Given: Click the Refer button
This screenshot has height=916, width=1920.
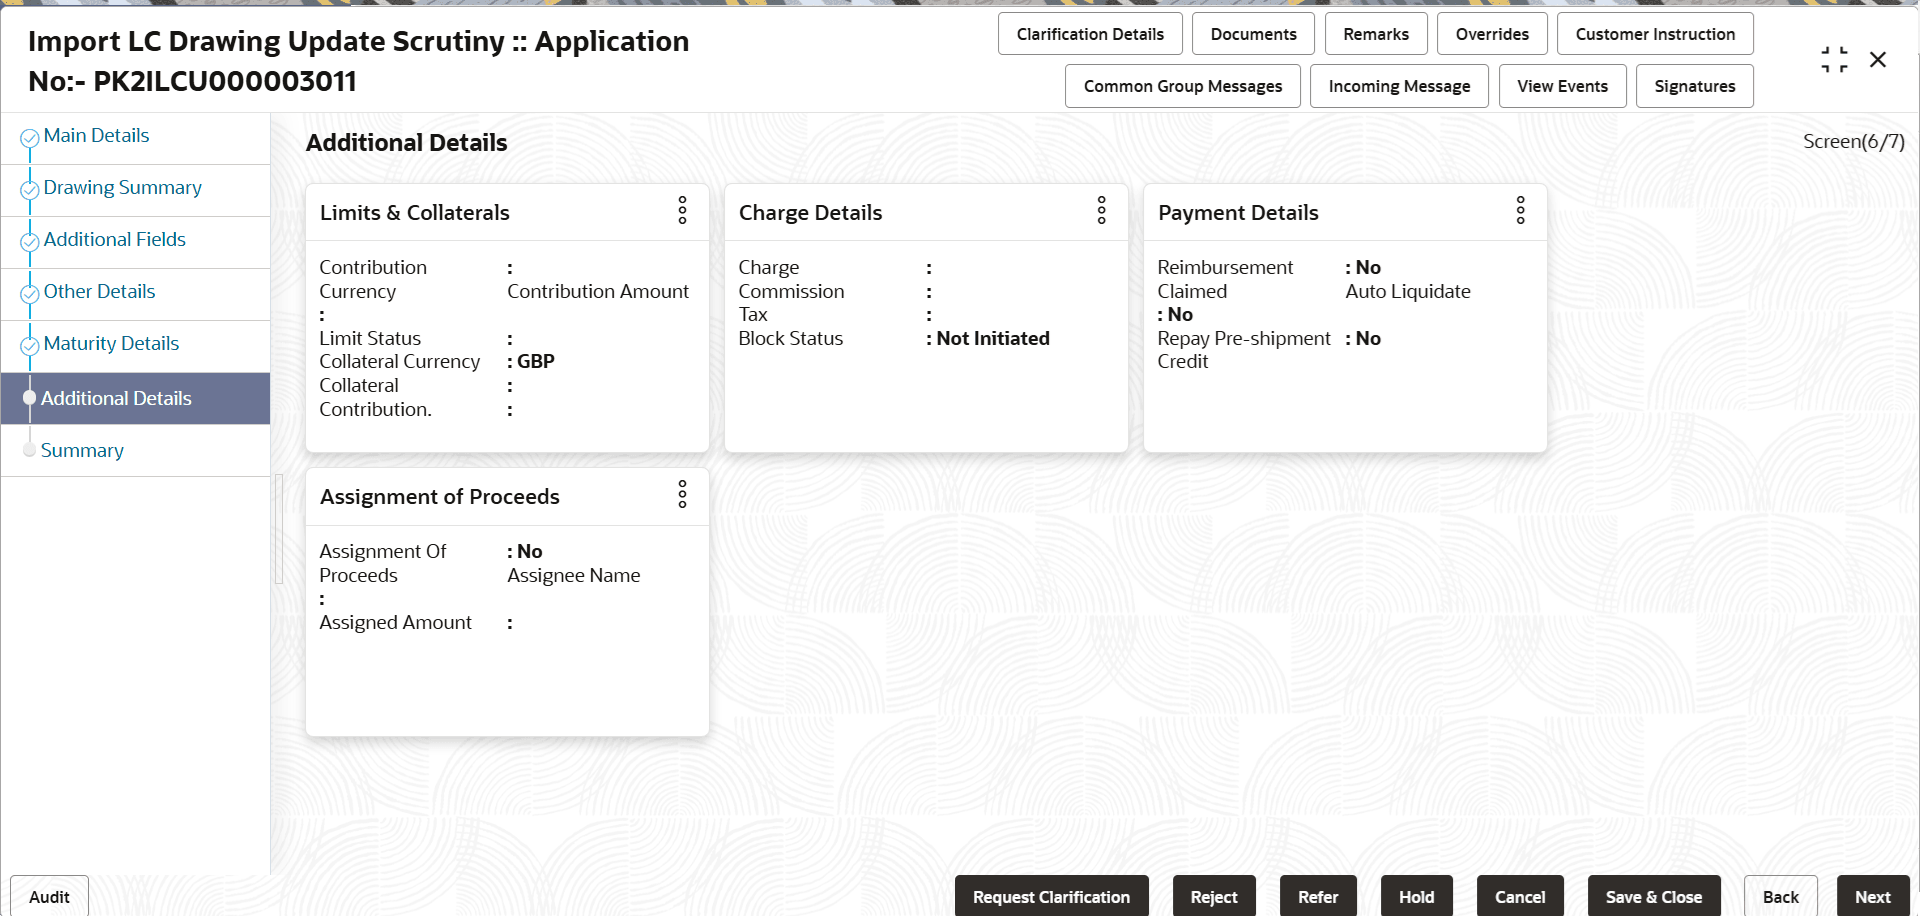Looking at the screenshot, I should (1318, 897).
